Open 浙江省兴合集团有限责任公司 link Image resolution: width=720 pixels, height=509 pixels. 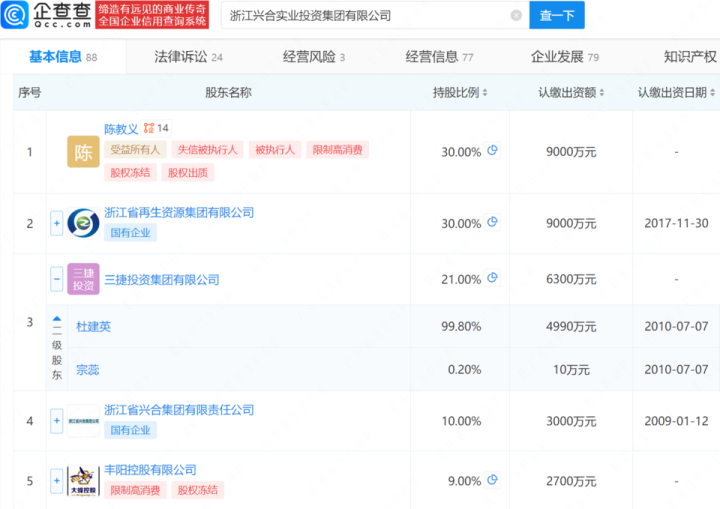(179, 410)
